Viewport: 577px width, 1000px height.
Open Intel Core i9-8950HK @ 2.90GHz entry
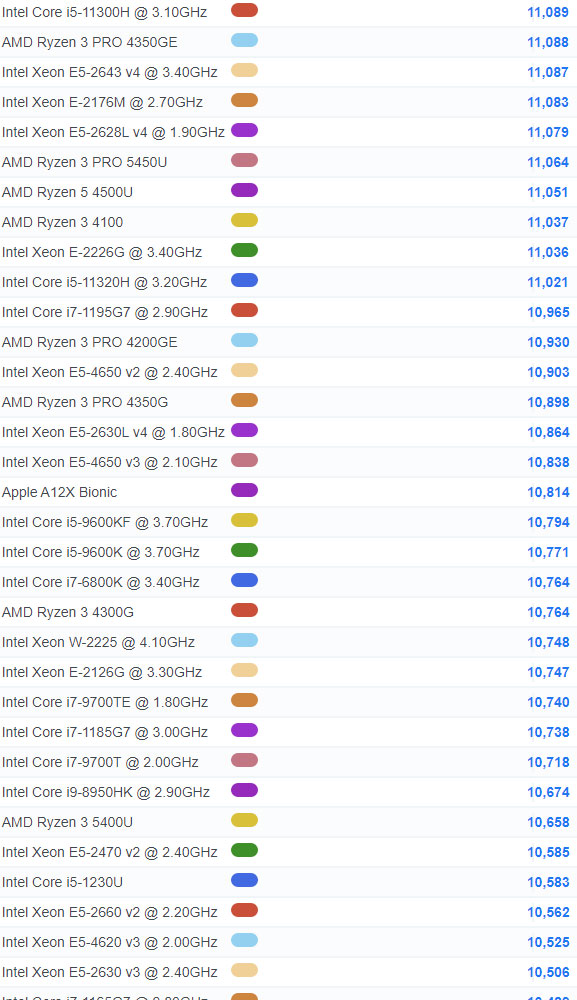pos(106,791)
